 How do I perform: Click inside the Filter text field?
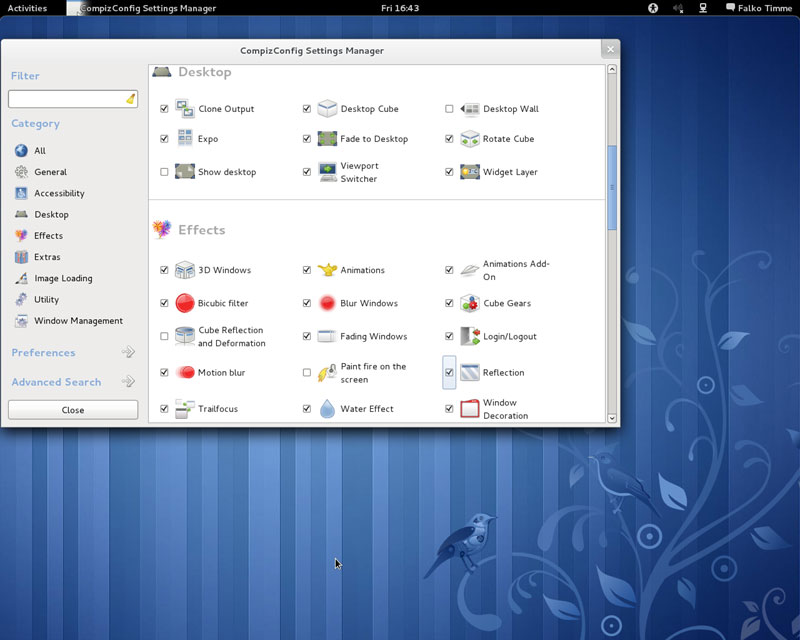[x=73, y=99]
